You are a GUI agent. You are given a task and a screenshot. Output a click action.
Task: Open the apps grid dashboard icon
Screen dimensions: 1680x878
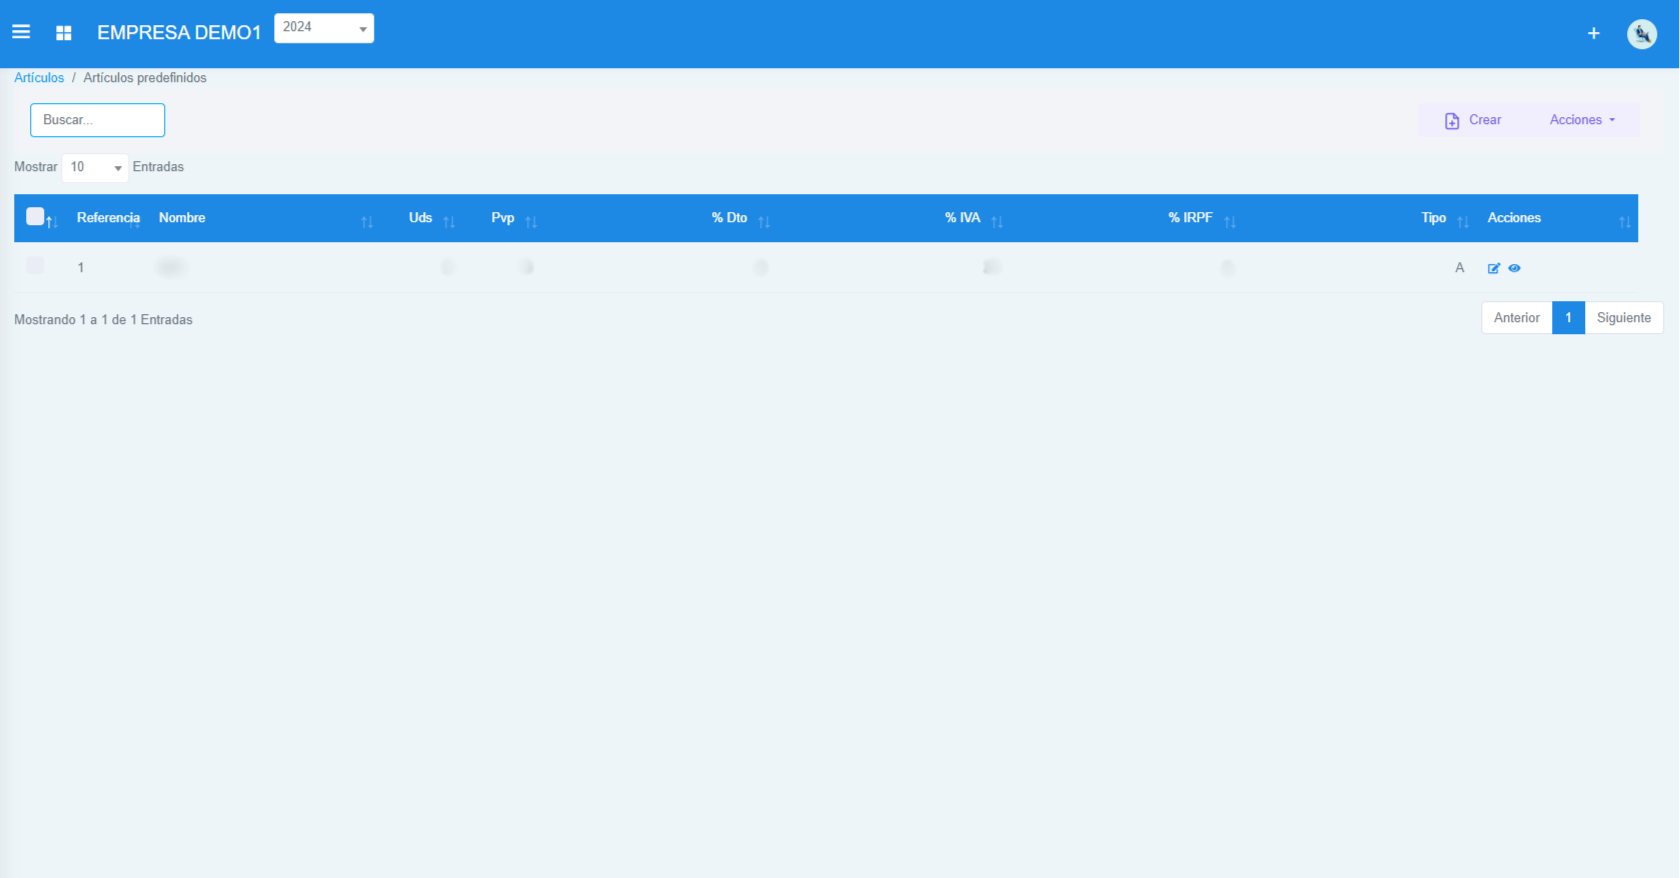coord(64,33)
